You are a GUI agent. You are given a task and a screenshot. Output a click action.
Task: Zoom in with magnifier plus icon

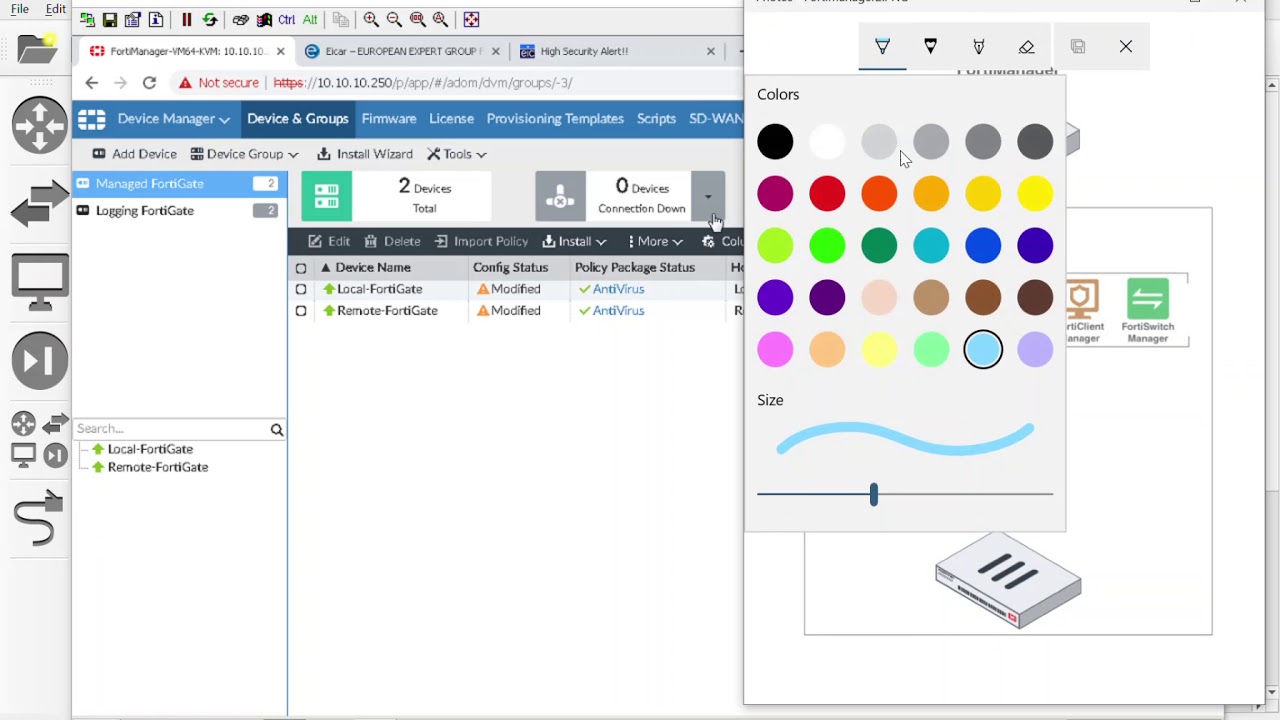click(x=371, y=19)
